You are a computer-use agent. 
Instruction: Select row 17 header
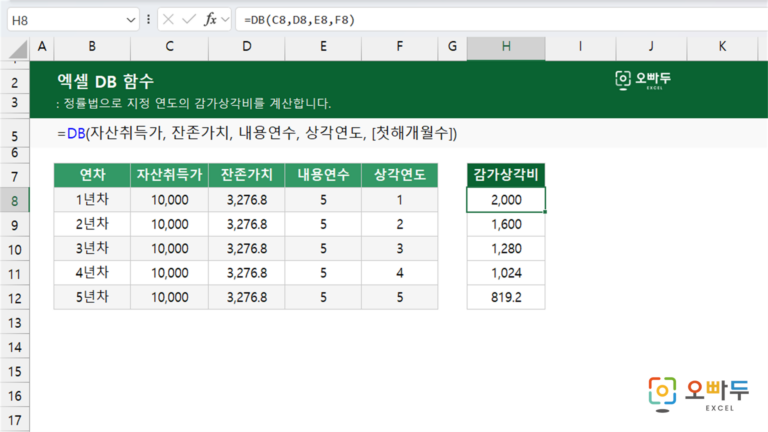click(x=15, y=420)
